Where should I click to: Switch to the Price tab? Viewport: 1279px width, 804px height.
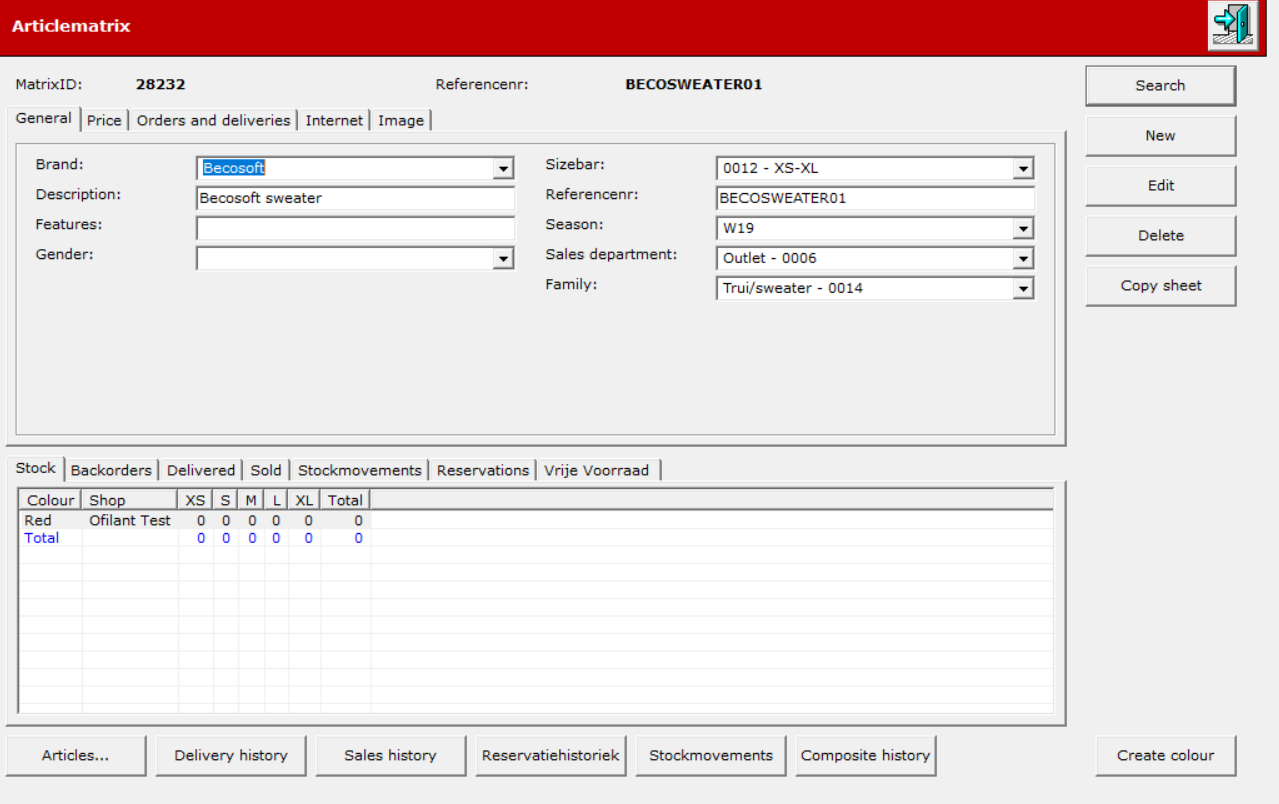click(104, 120)
